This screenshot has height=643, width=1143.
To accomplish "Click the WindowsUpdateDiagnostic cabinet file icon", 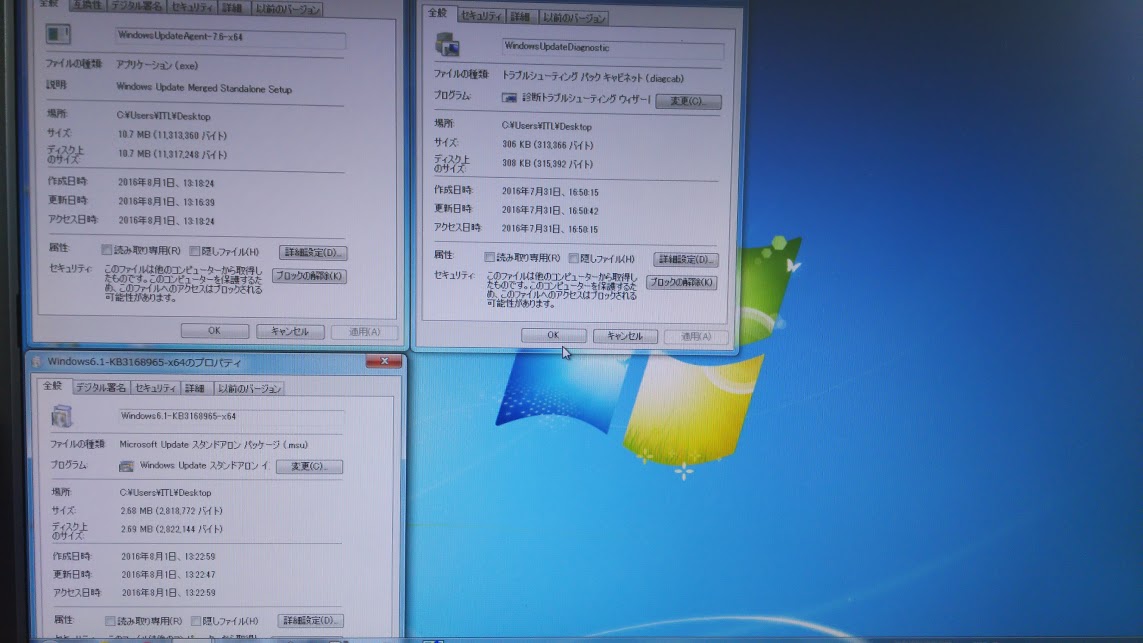I will 447,45.
